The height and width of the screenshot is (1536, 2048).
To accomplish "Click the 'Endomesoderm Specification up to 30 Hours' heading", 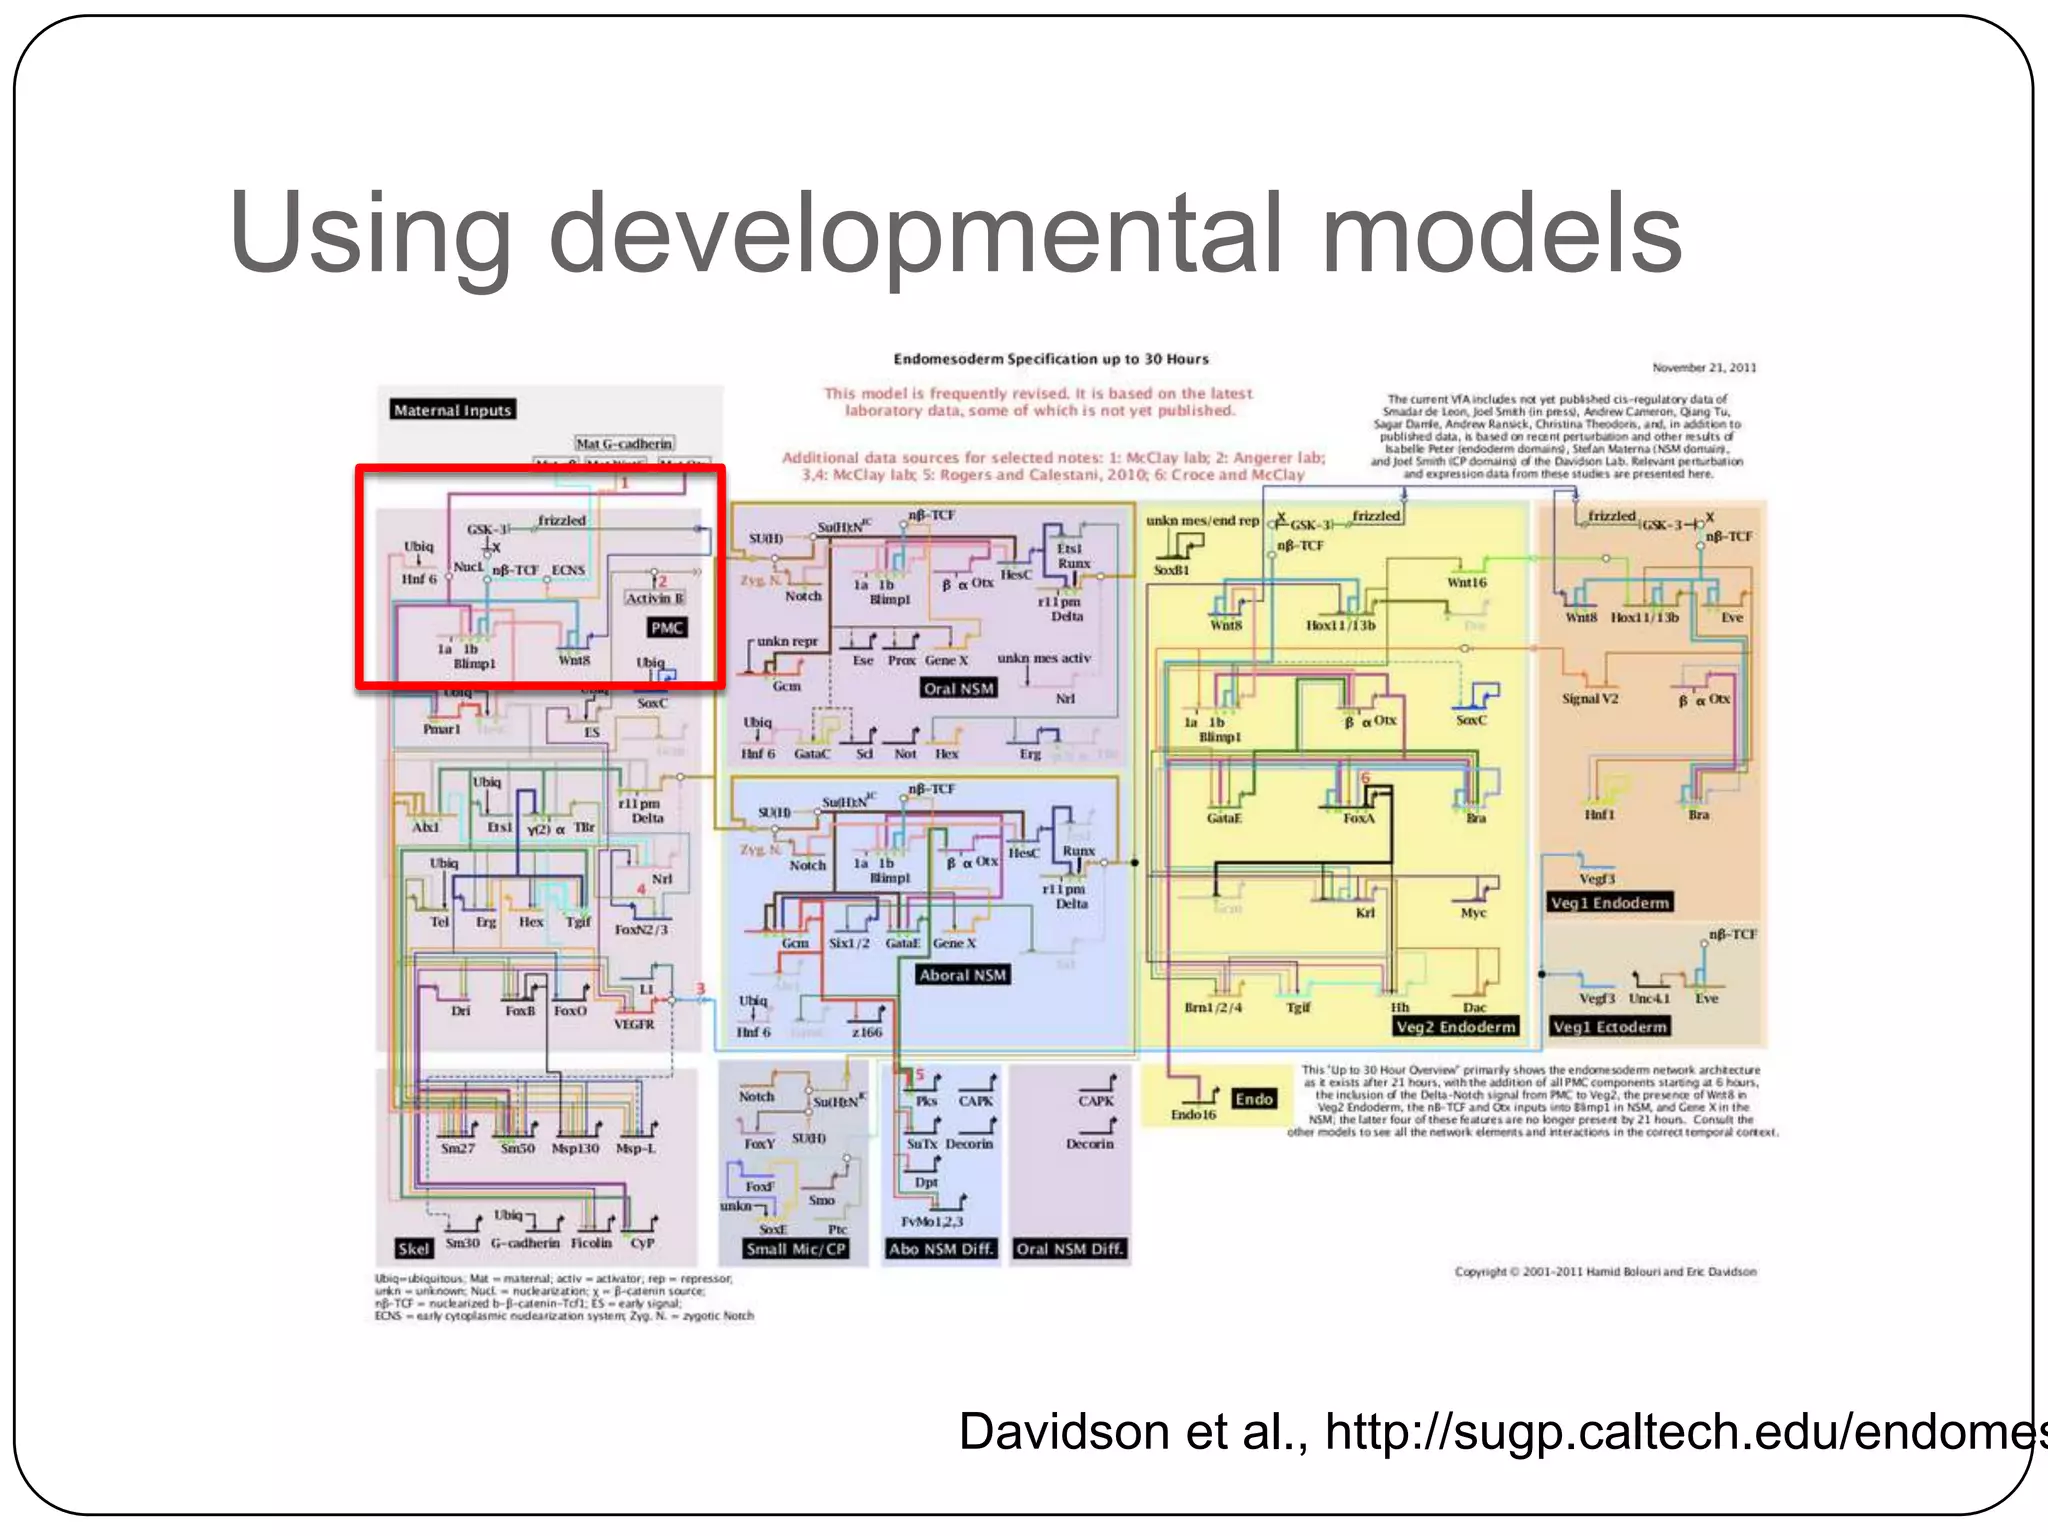I will tap(1051, 359).
